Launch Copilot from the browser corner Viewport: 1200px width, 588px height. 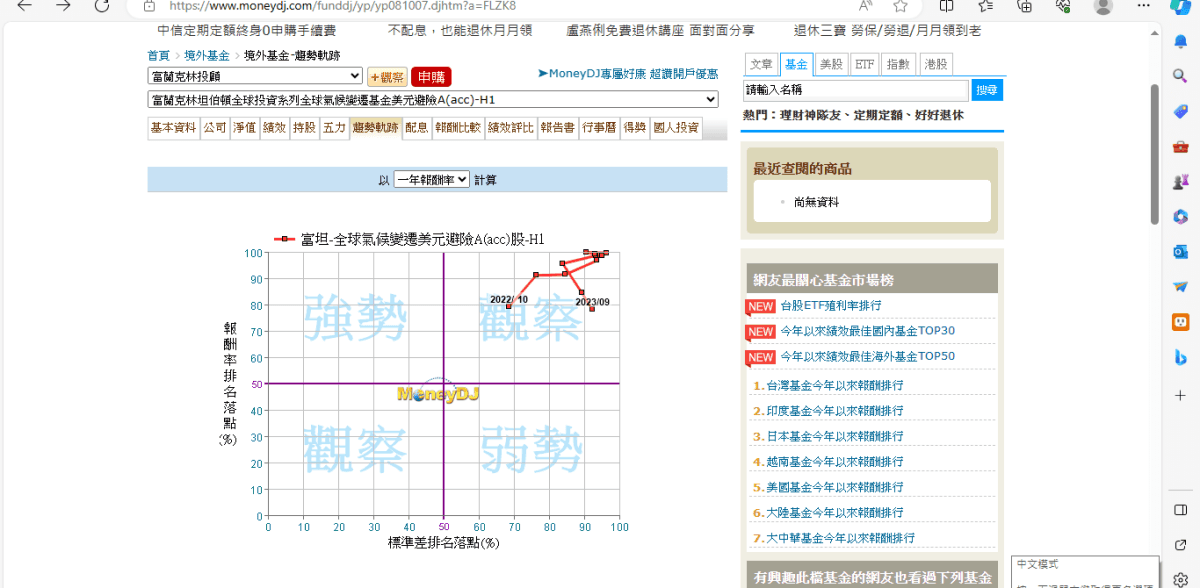(x=1179, y=6)
